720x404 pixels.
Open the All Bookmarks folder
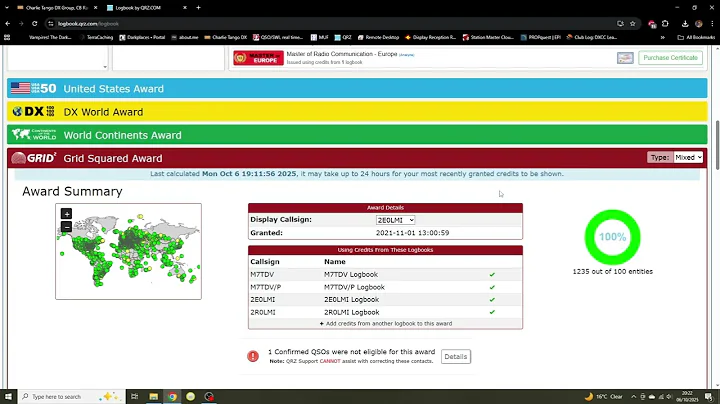pos(696,37)
